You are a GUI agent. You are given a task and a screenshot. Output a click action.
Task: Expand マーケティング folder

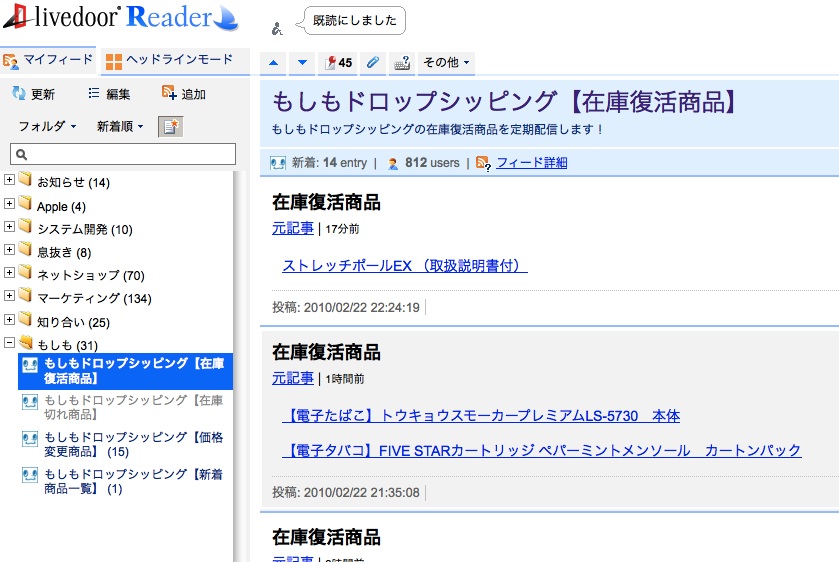pyautogui.click(x=9, y=295)
